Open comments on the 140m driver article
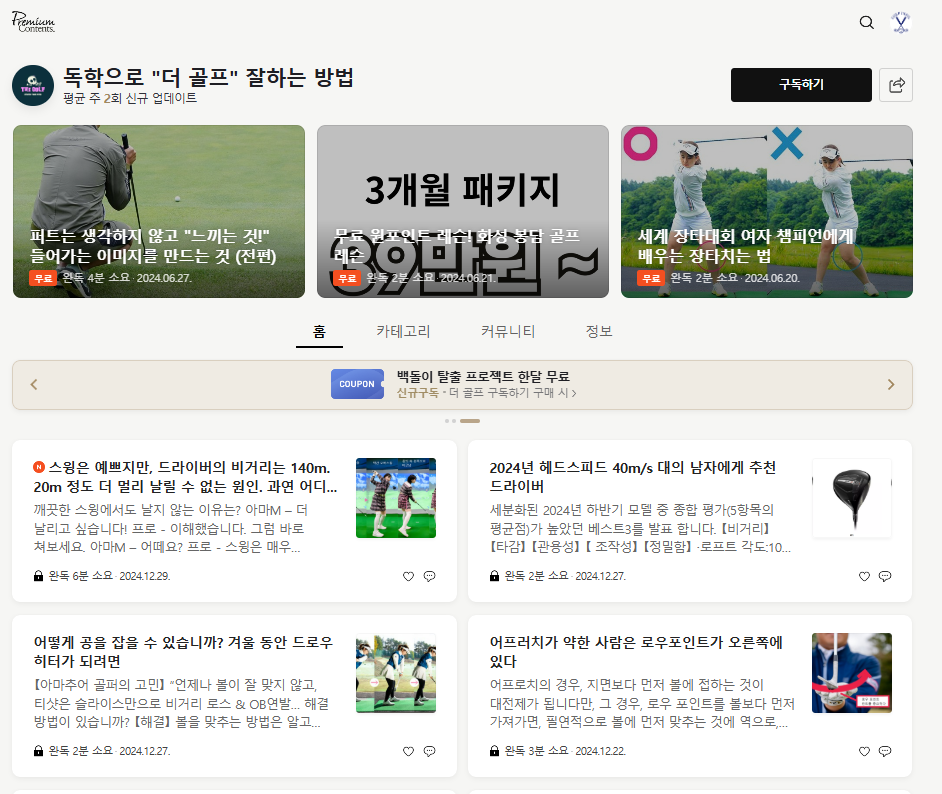The width and height of the screenshot is (942, 794). 430,577
